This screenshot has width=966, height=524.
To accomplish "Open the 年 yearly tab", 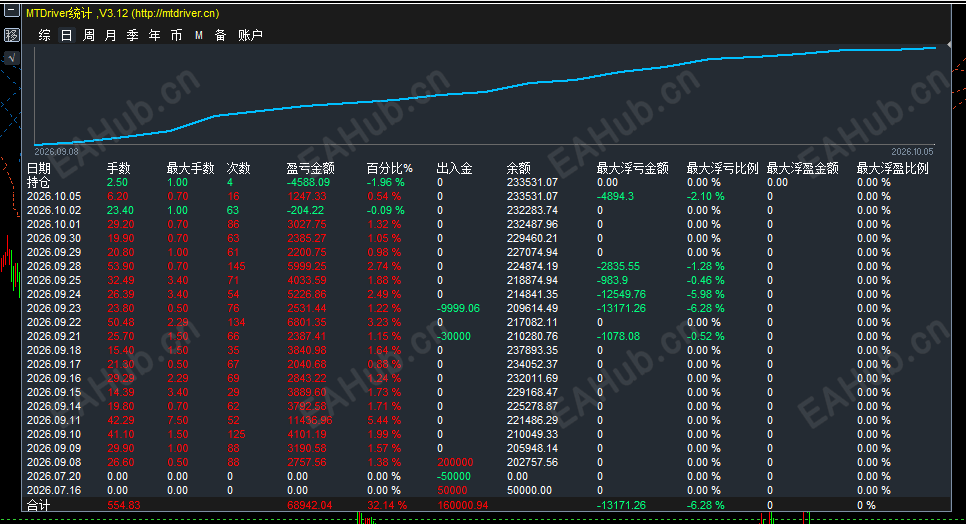I will (x=155, y=35).
